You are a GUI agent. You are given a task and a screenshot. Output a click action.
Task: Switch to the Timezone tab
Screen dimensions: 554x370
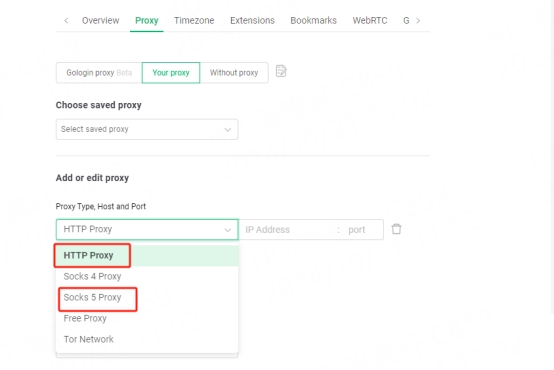(x=194, y=20)
